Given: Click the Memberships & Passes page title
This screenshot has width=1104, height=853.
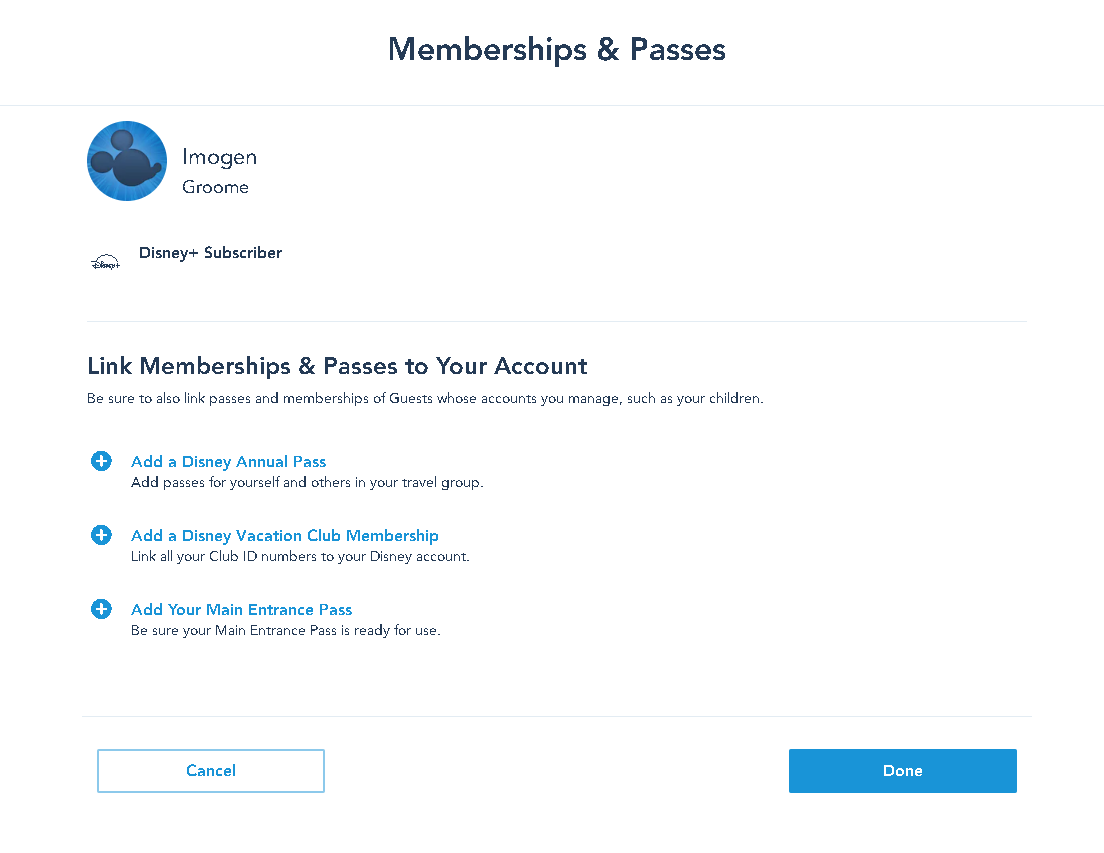Looking at the screenshot, I should 556,49.
